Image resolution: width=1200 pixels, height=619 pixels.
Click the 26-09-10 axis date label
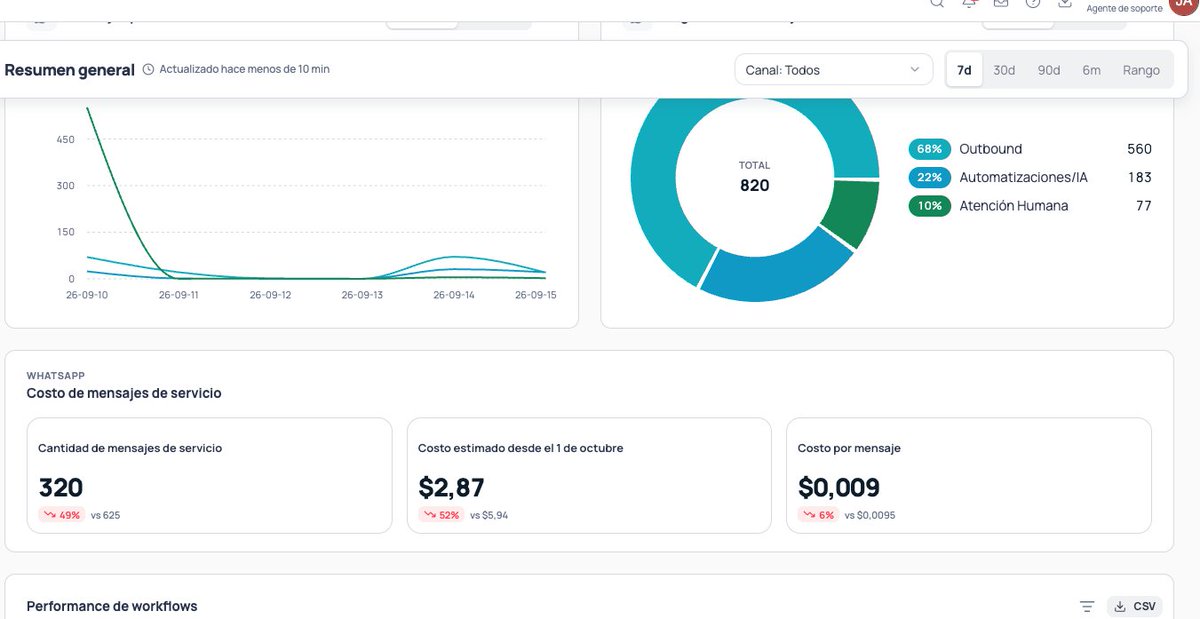87,295
